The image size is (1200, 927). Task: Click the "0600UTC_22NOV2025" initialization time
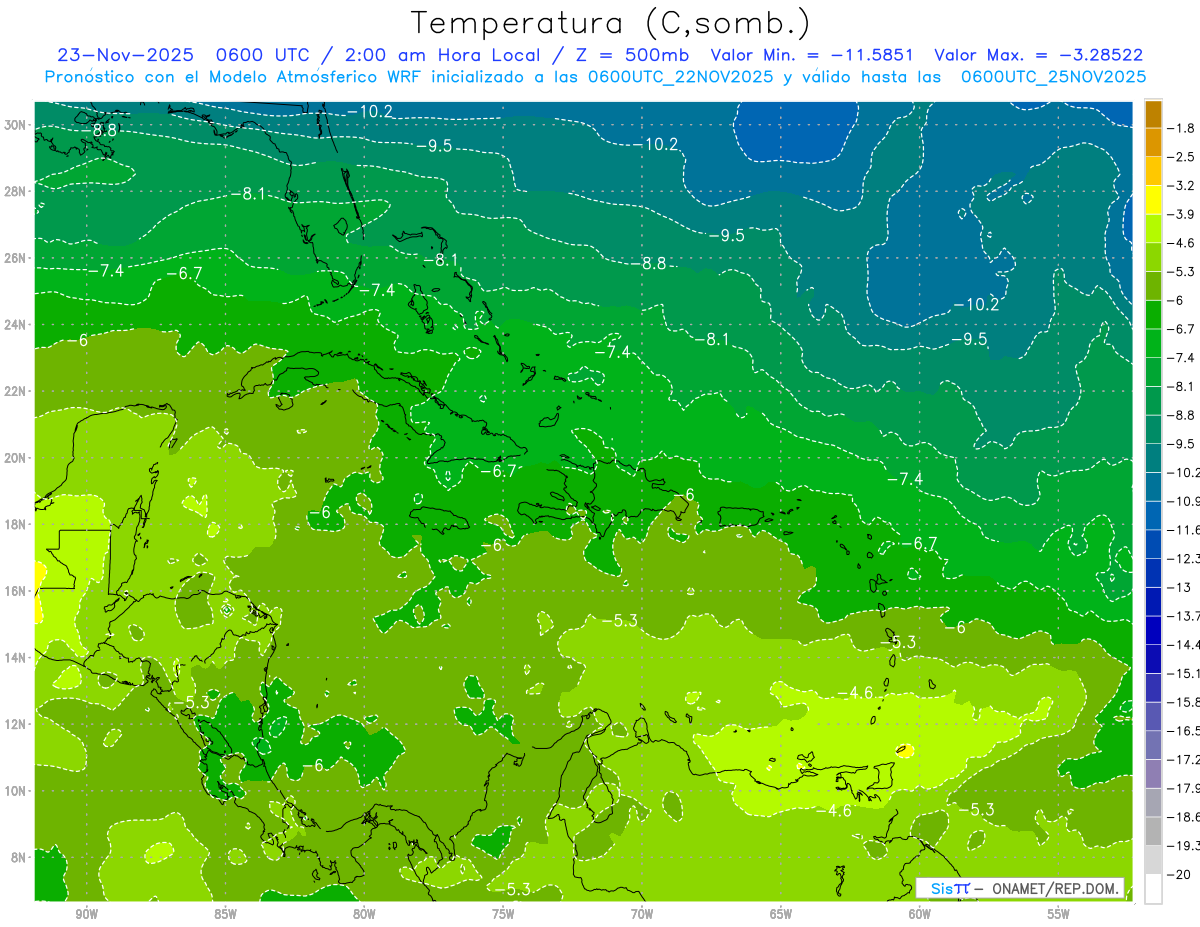point(681,77)
